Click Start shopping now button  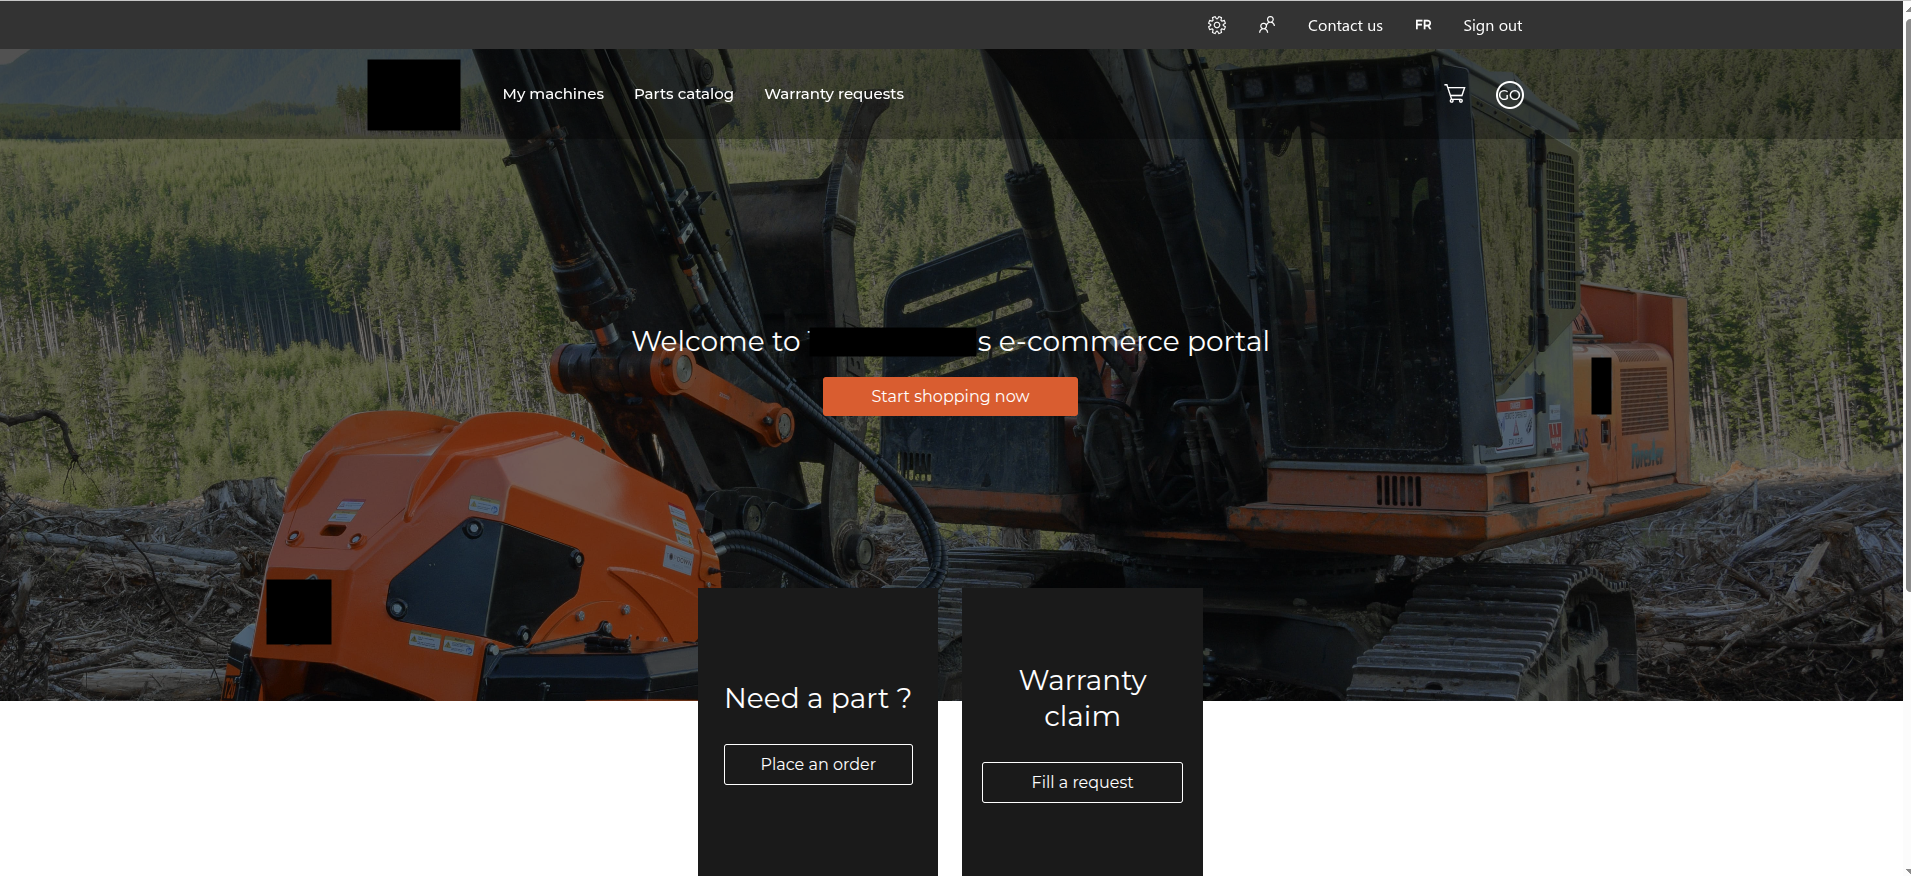click(950, 396)
